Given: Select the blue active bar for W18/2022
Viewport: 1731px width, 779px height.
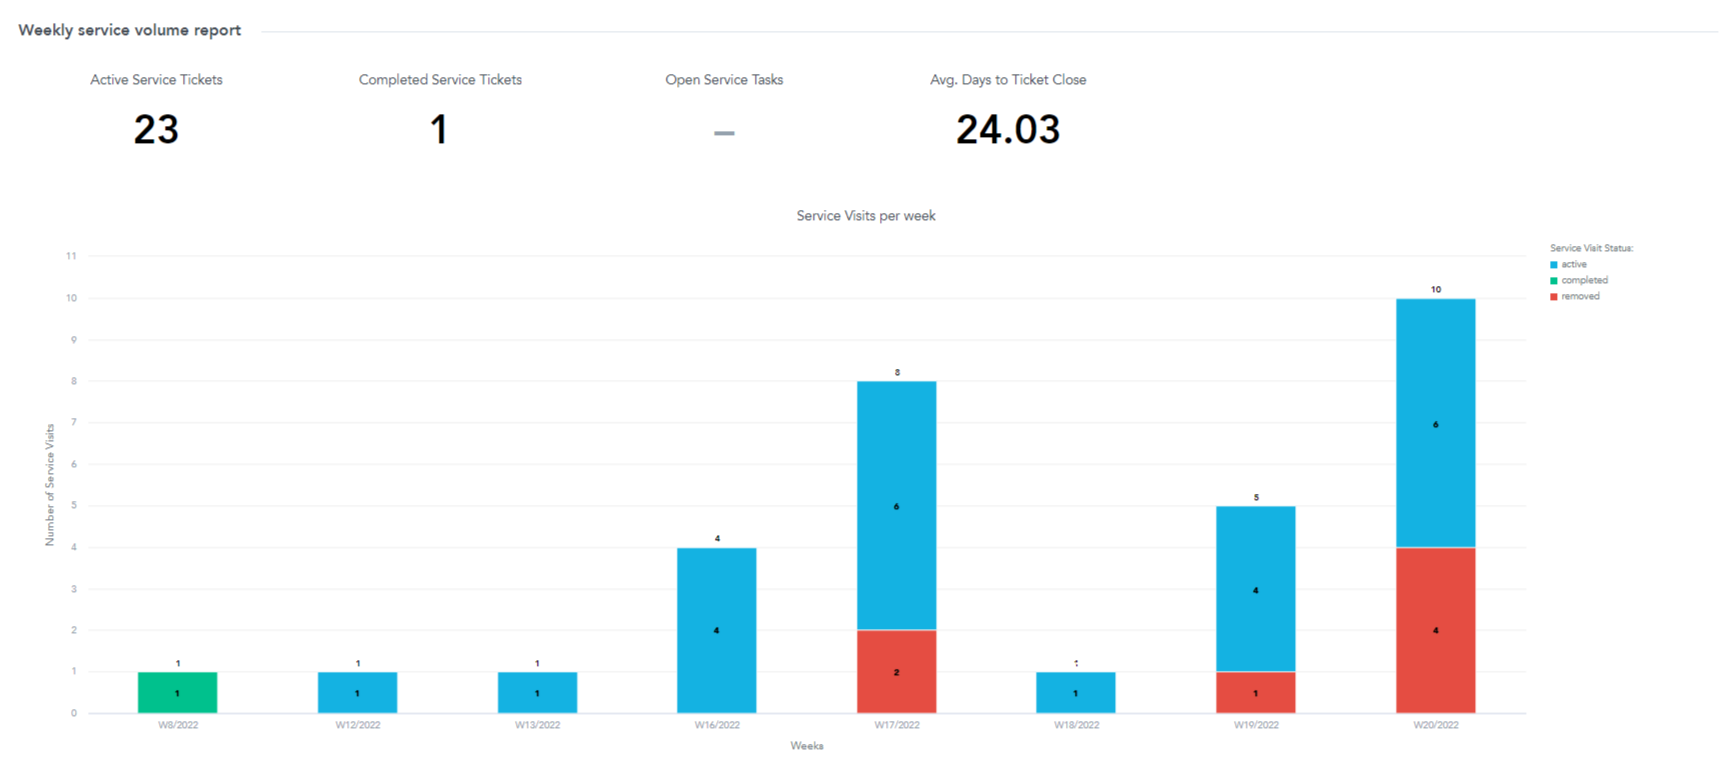Looking at the screenshot, I should coord(1076,693).
